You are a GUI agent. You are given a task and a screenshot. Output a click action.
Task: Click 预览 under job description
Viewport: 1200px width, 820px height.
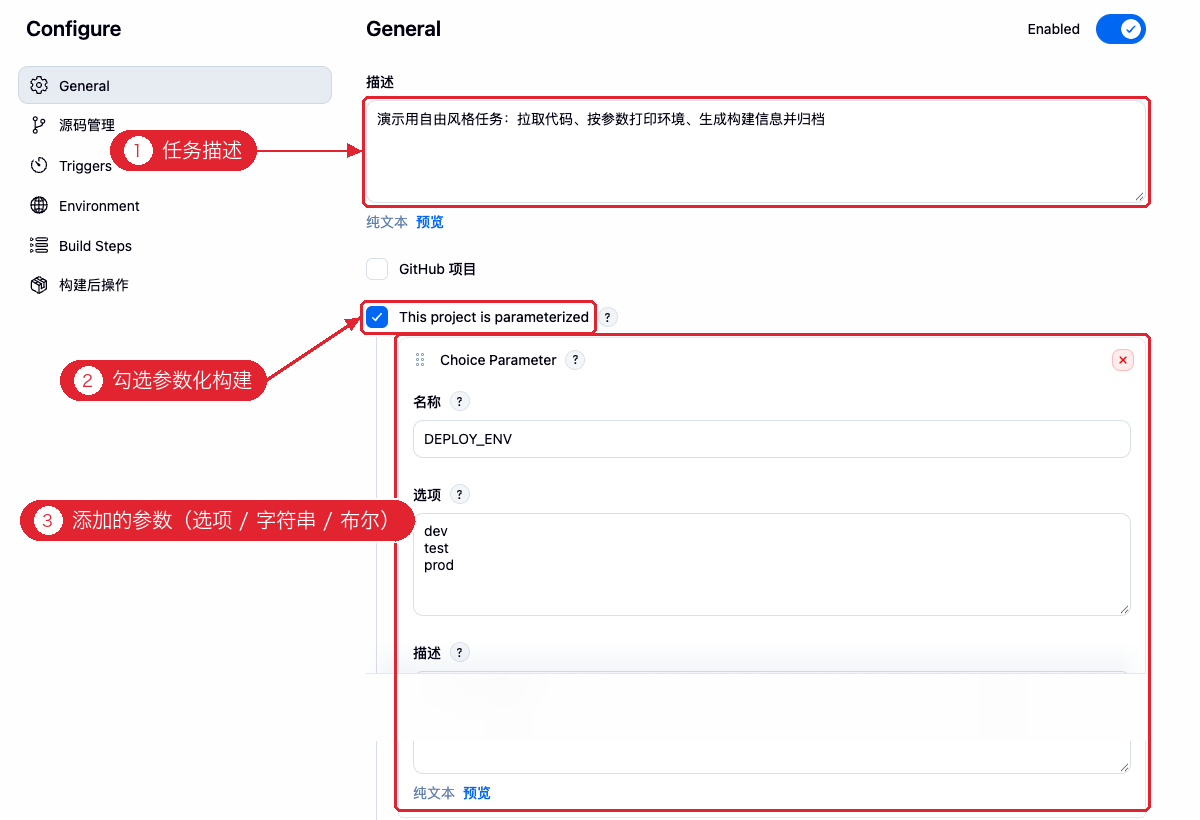click(x=430, y=222)
